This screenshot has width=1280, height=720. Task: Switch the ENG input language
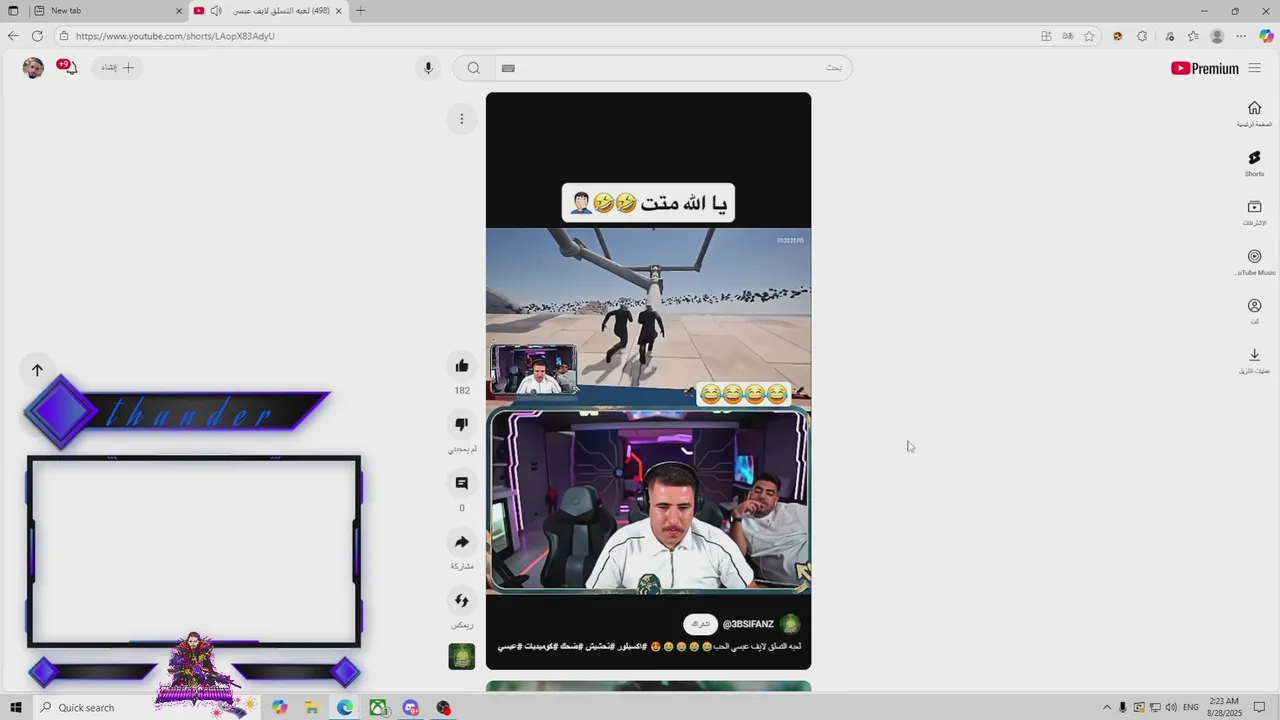tap(1191, 708)
